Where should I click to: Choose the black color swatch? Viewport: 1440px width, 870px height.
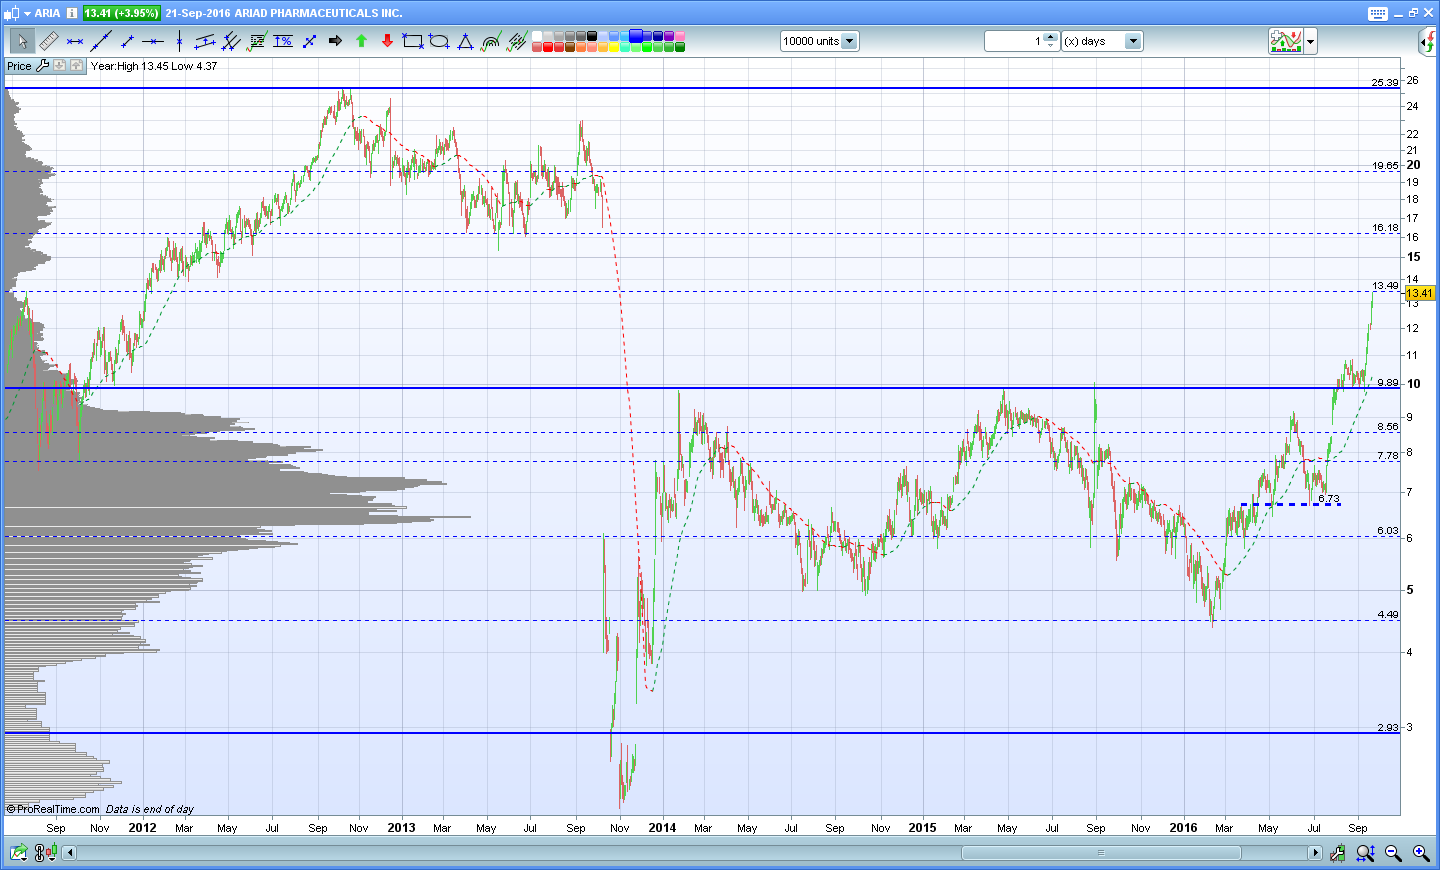(x=592, y=36)
